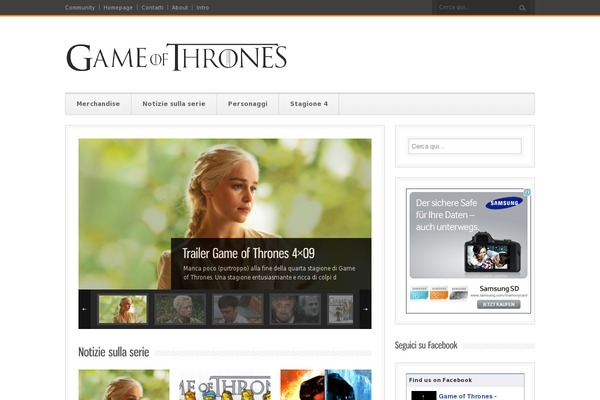Viewport: 600px width, 400px height.
Task: Open the Homepage link in top bar
Action: (x=118, y=8)
